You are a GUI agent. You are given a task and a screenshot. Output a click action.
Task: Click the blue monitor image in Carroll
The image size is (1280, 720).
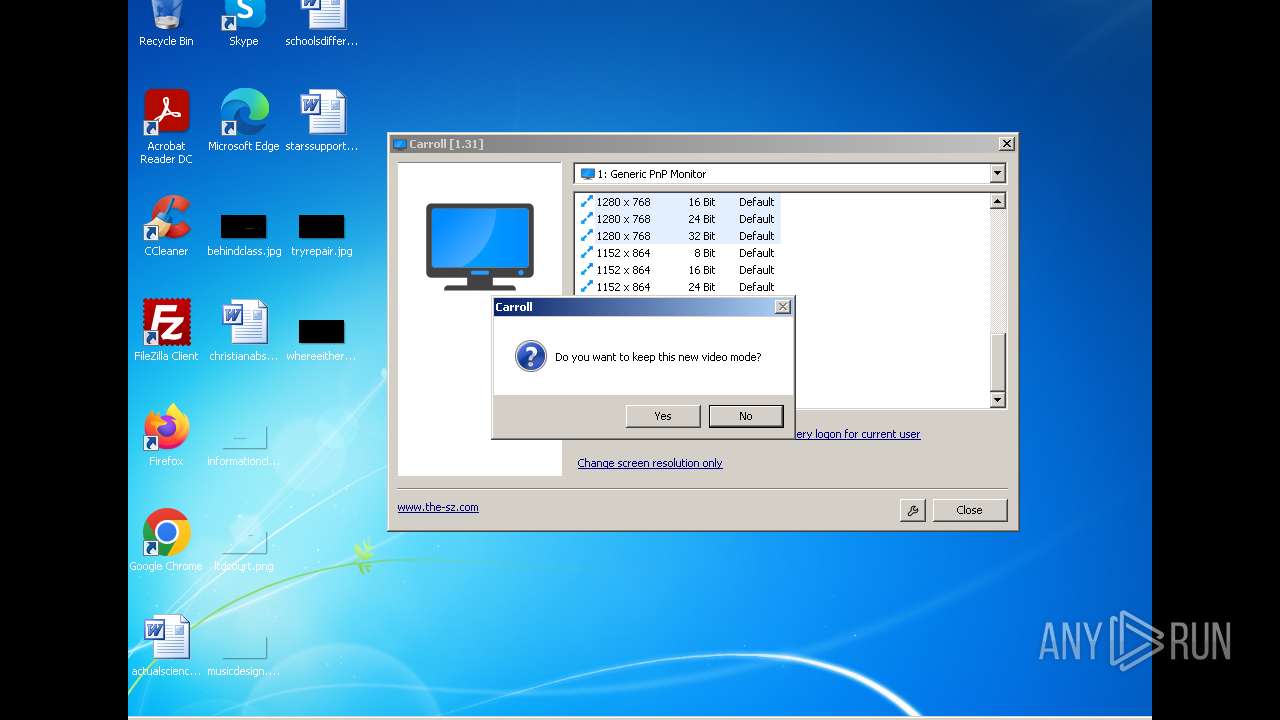pos(480,246)
